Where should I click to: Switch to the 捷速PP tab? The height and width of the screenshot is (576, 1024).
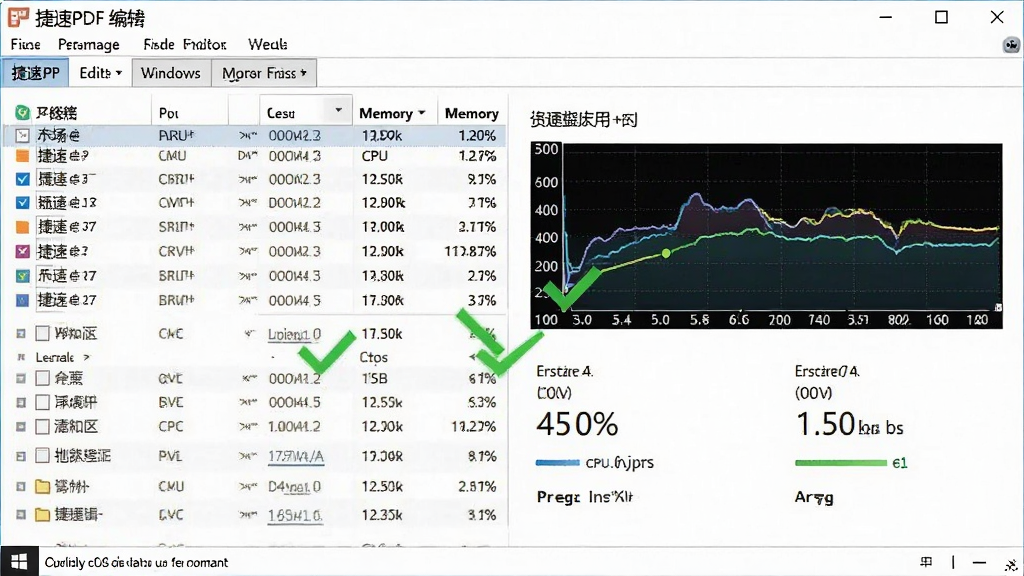click(x=35, y=73)
